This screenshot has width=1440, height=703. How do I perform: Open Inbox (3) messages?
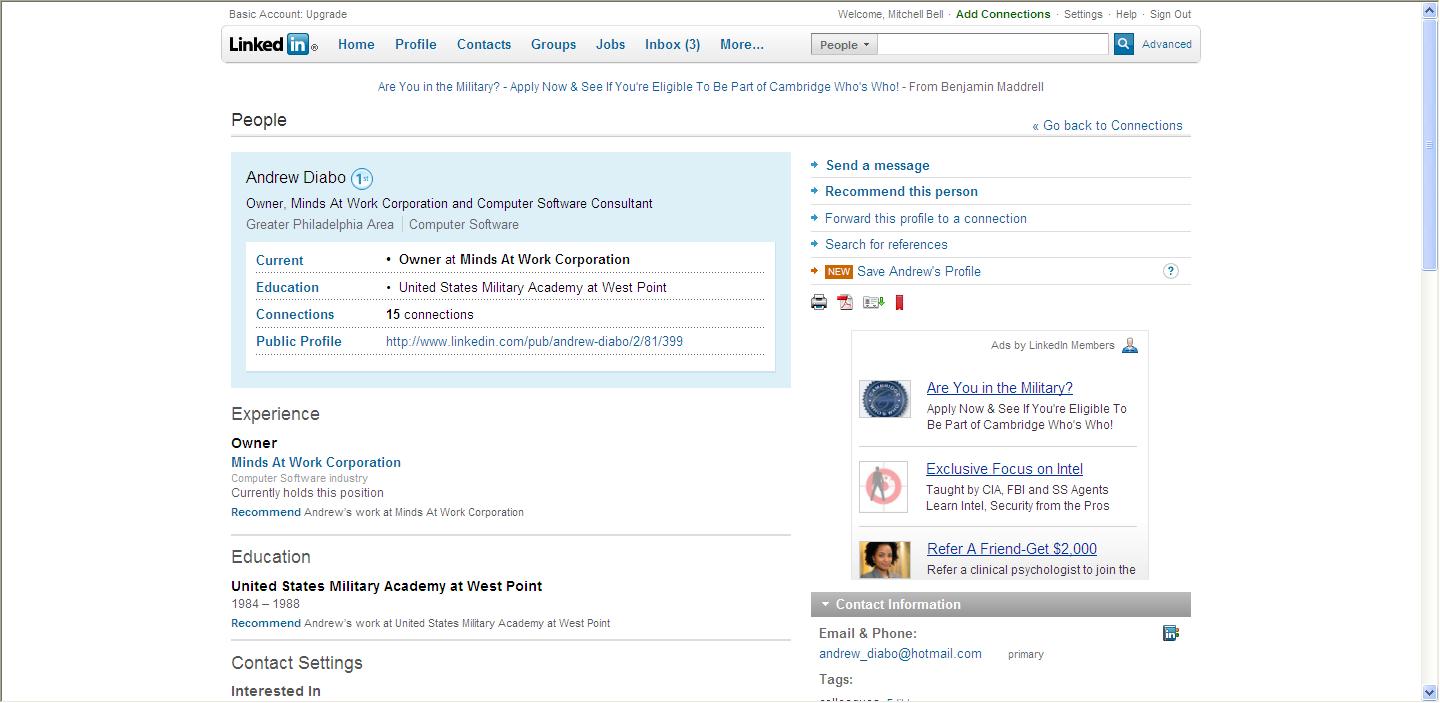(673, 44)
